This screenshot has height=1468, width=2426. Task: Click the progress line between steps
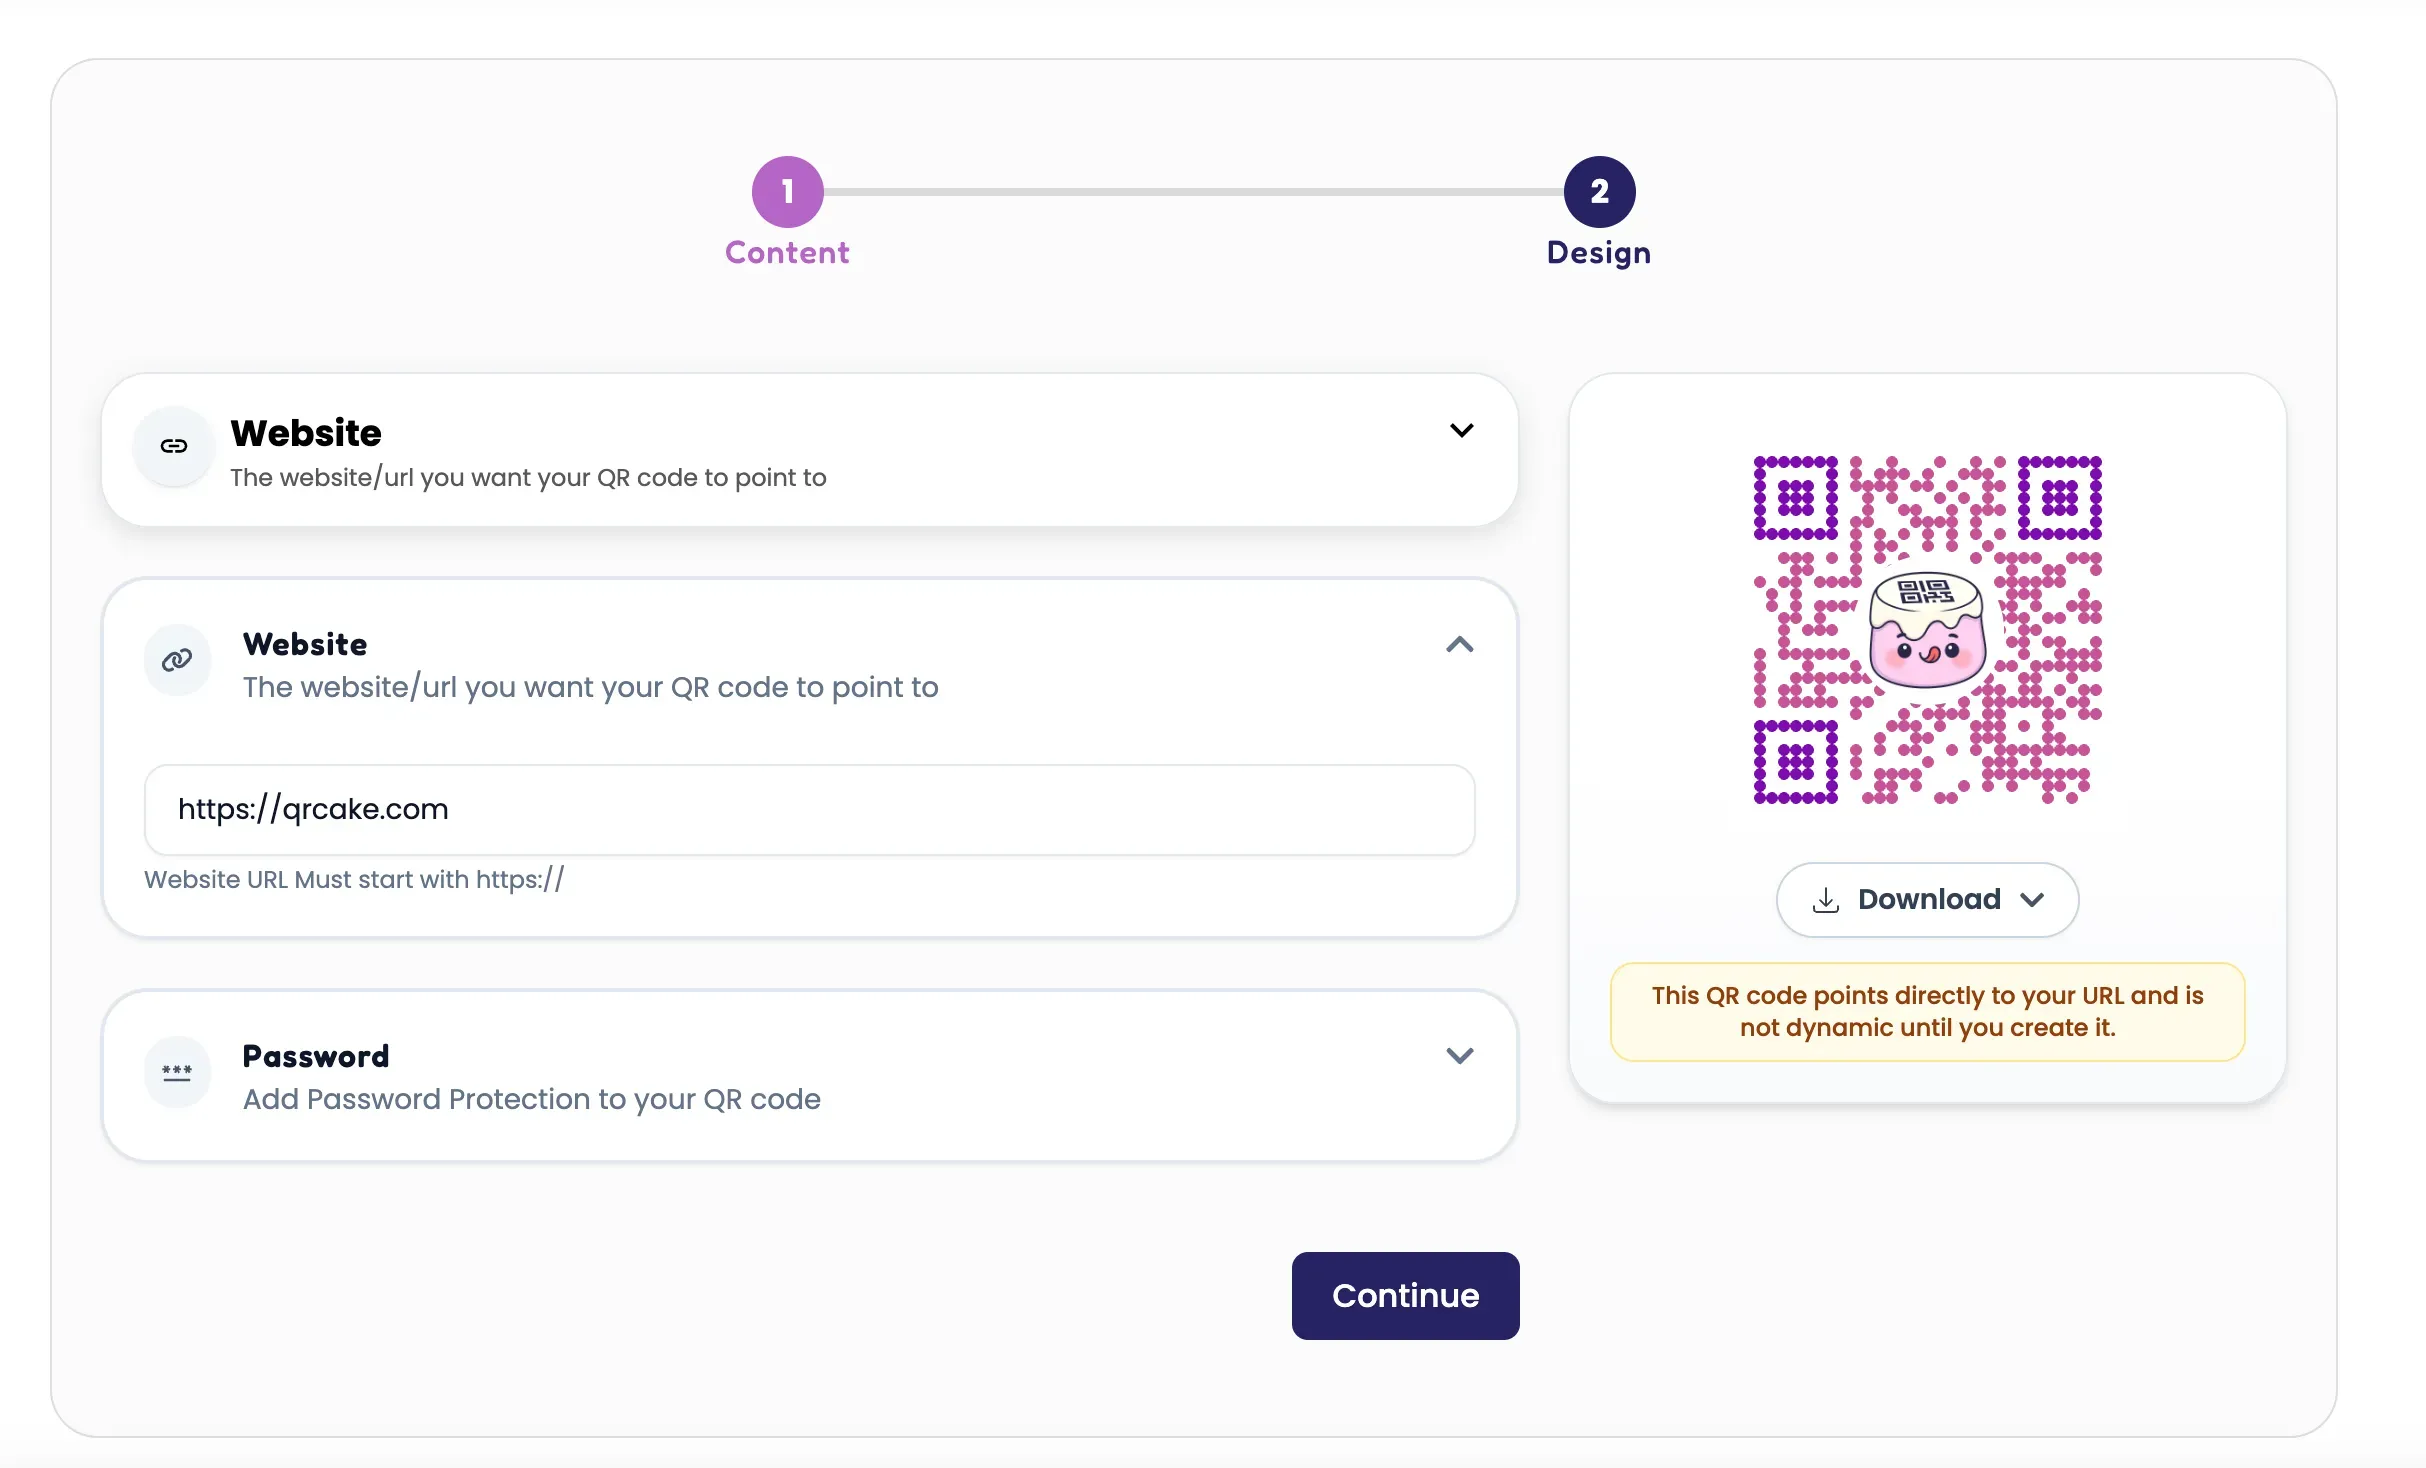coord(1193,191)
